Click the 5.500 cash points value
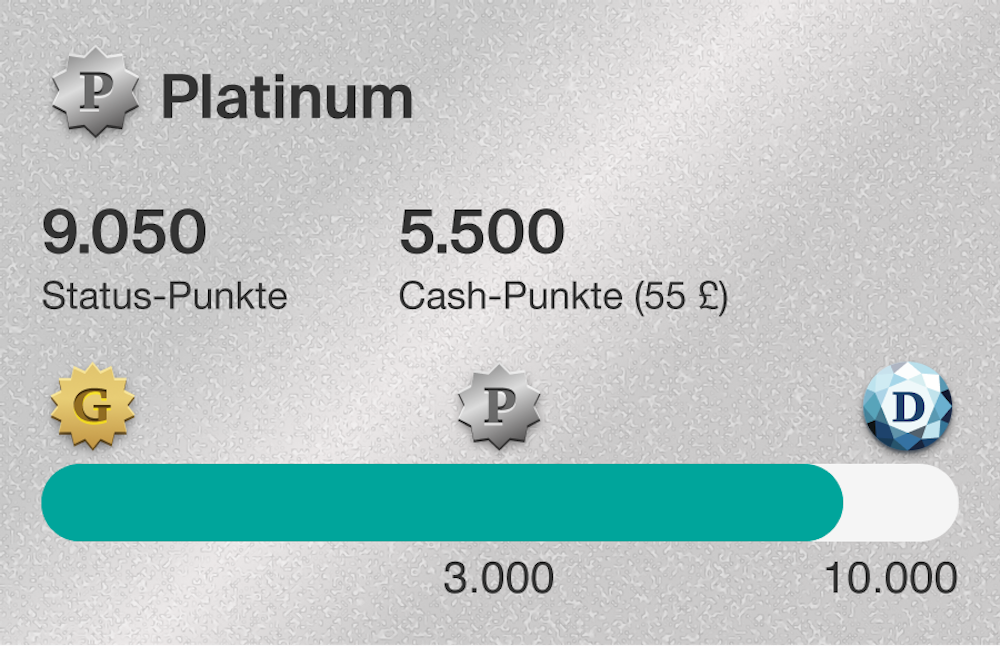This screenshot has height=646, width=1000. click(x=481, y=233)
